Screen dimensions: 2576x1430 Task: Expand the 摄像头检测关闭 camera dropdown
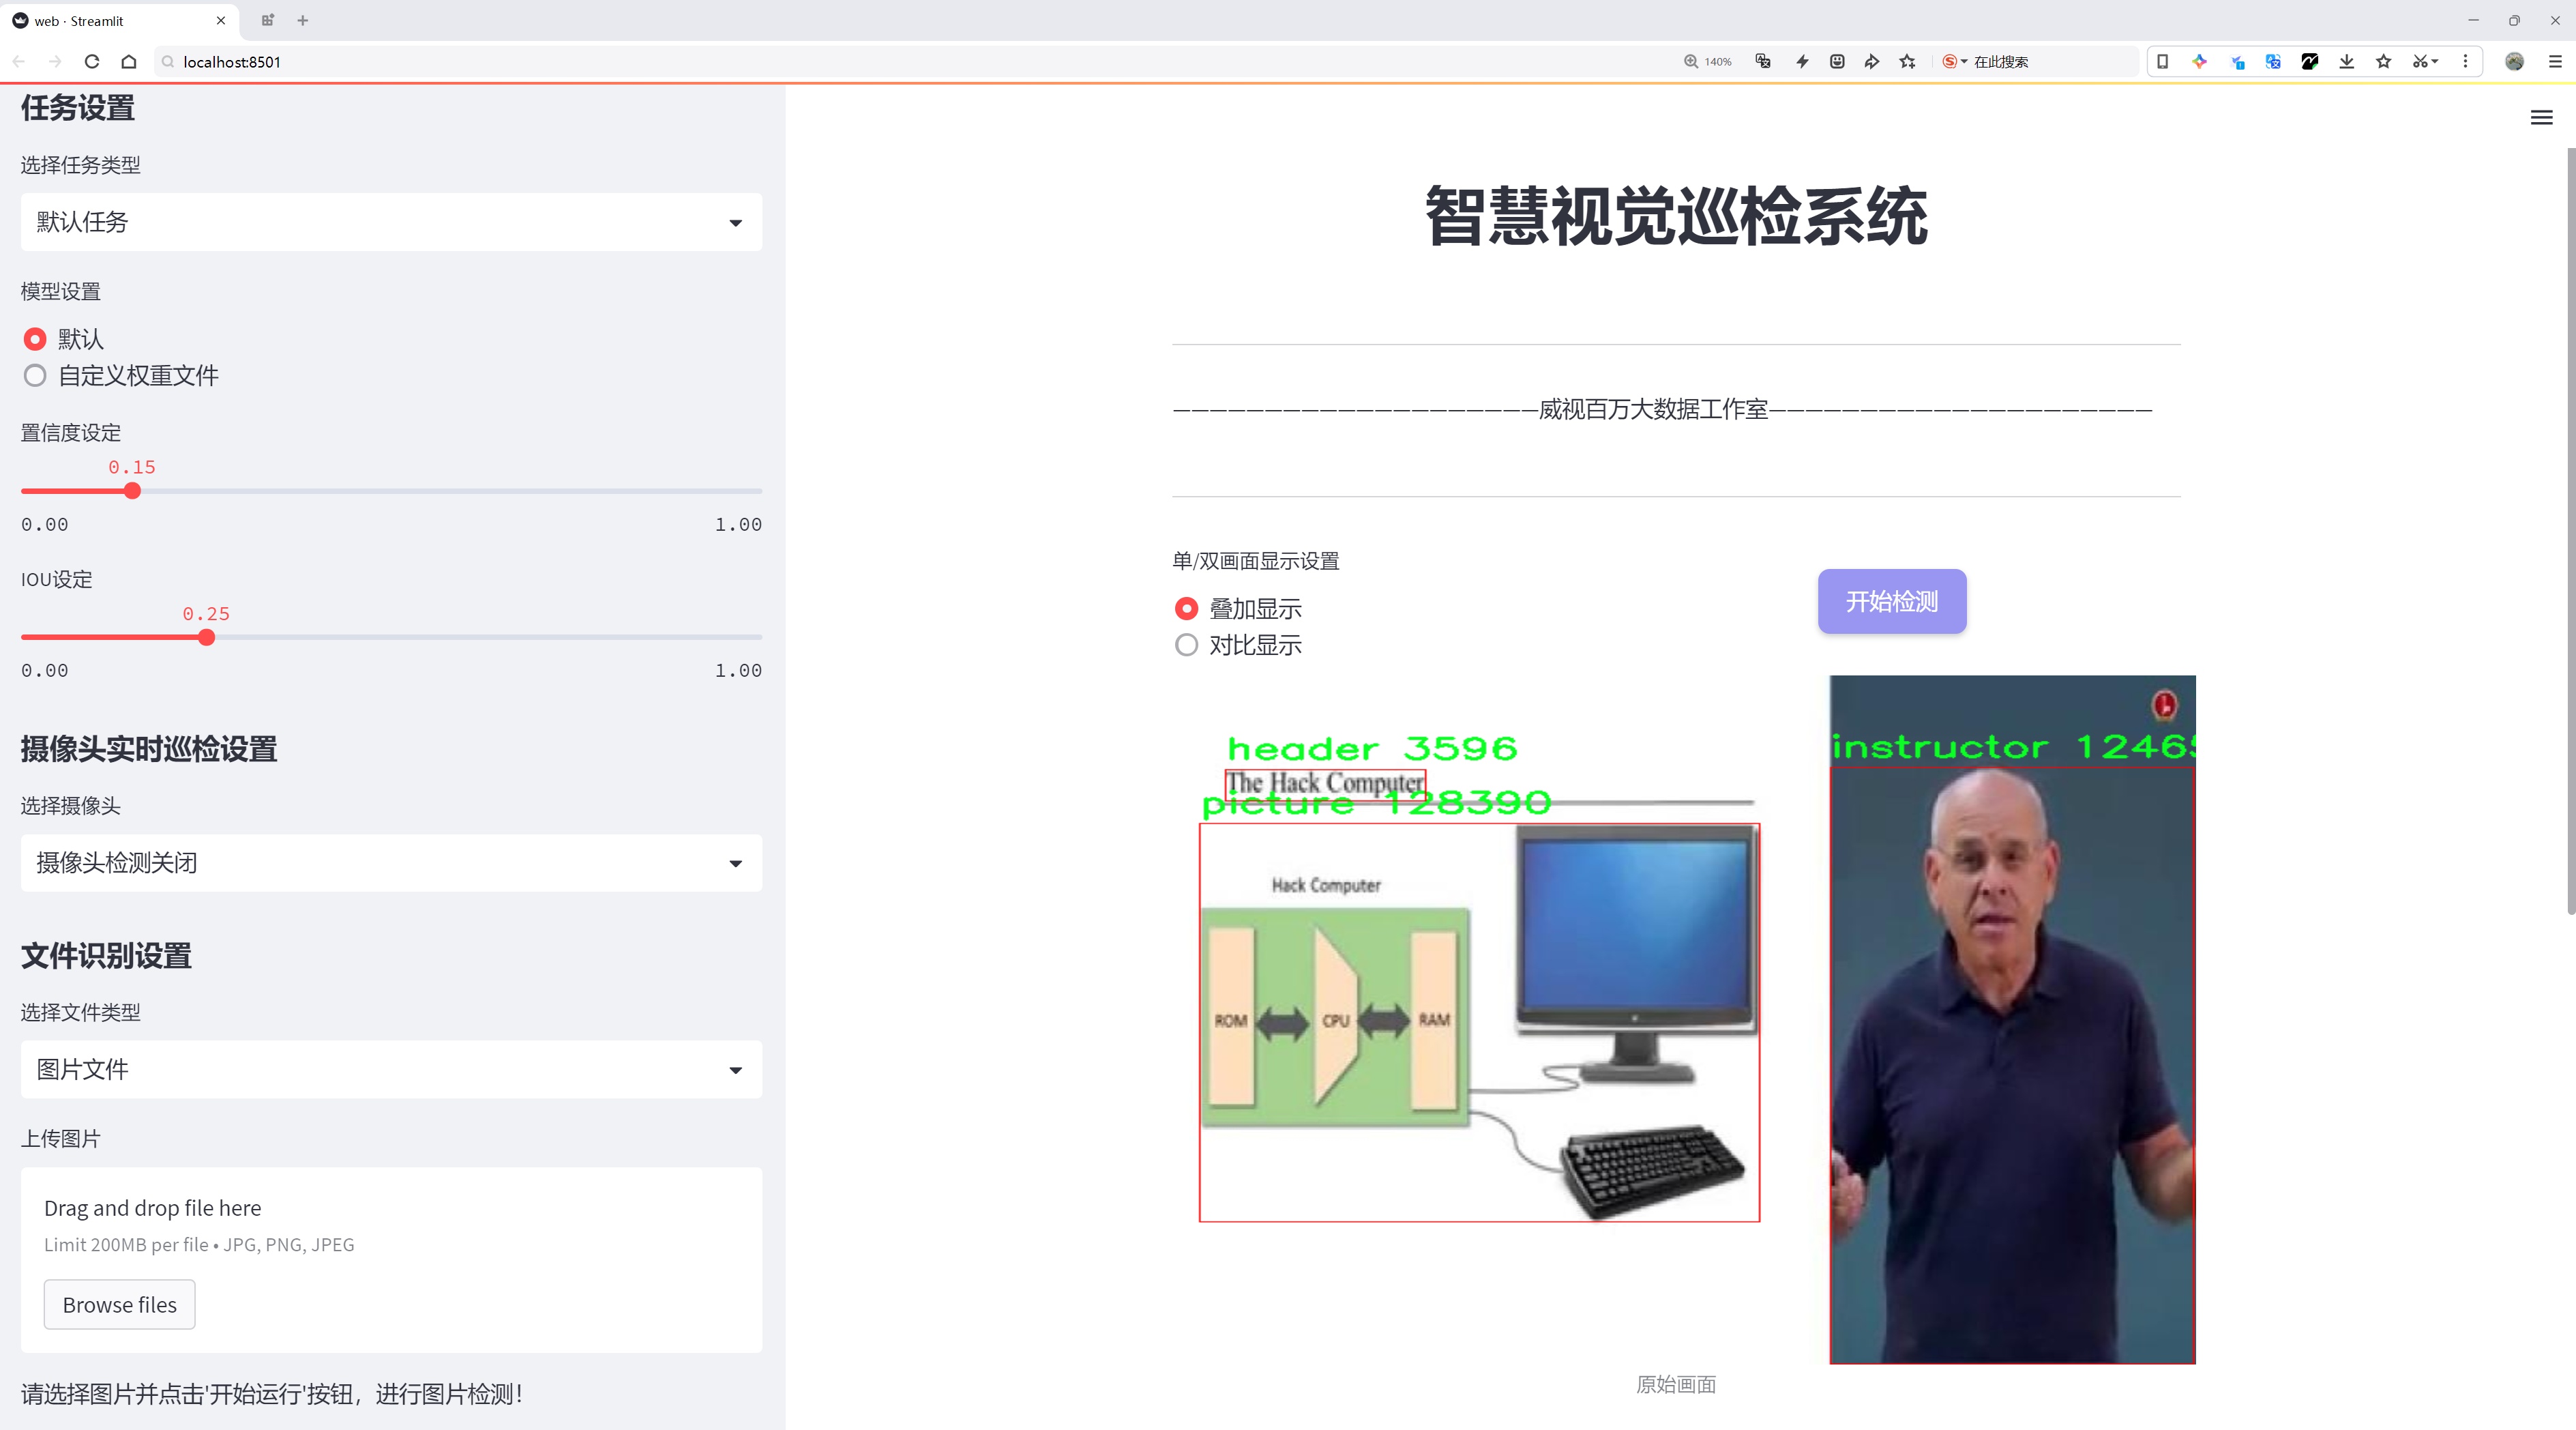pos(390,862)
